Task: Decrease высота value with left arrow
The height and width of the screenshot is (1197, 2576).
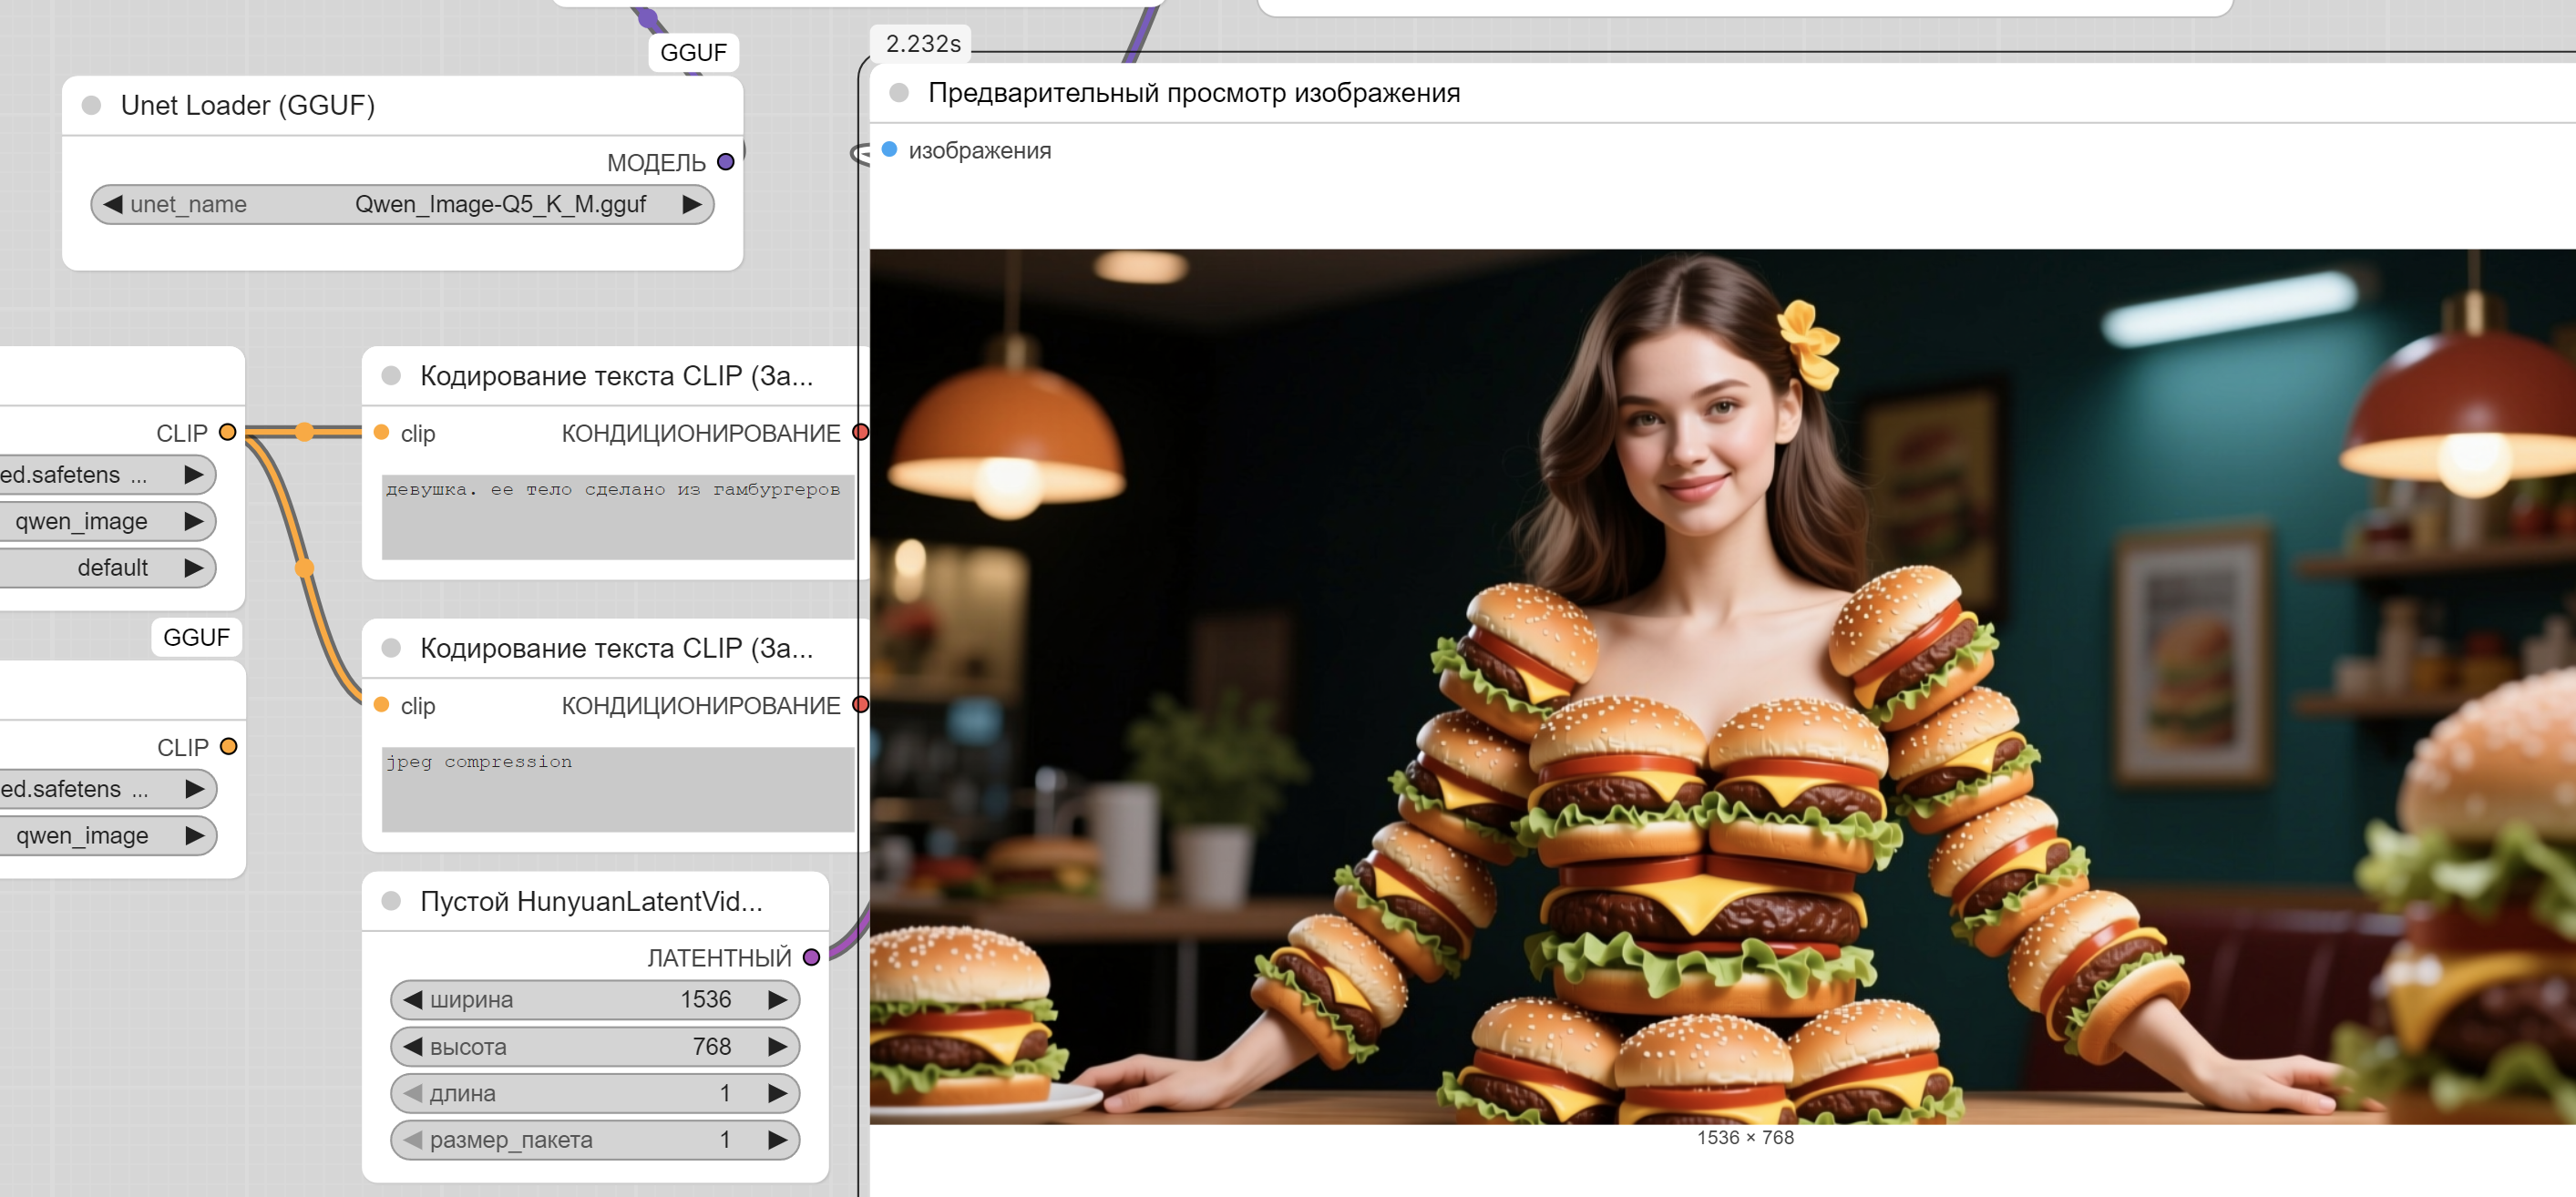Action: (412, 1046)
